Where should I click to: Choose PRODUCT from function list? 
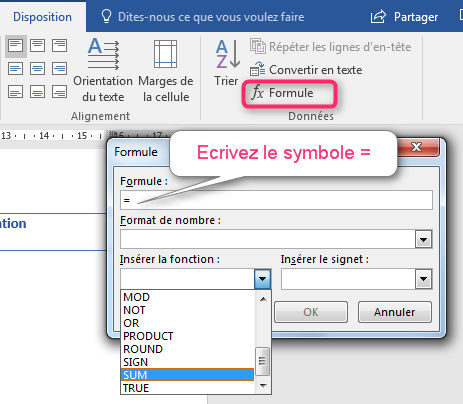(187, 336)
